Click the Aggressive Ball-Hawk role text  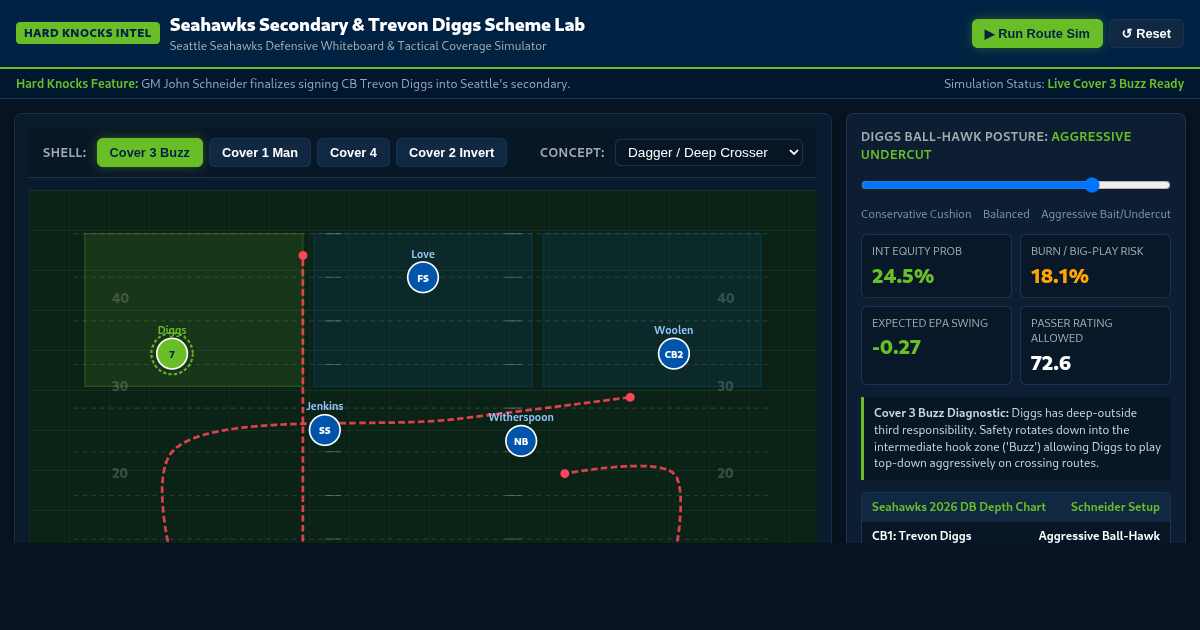pos(1099,536)
